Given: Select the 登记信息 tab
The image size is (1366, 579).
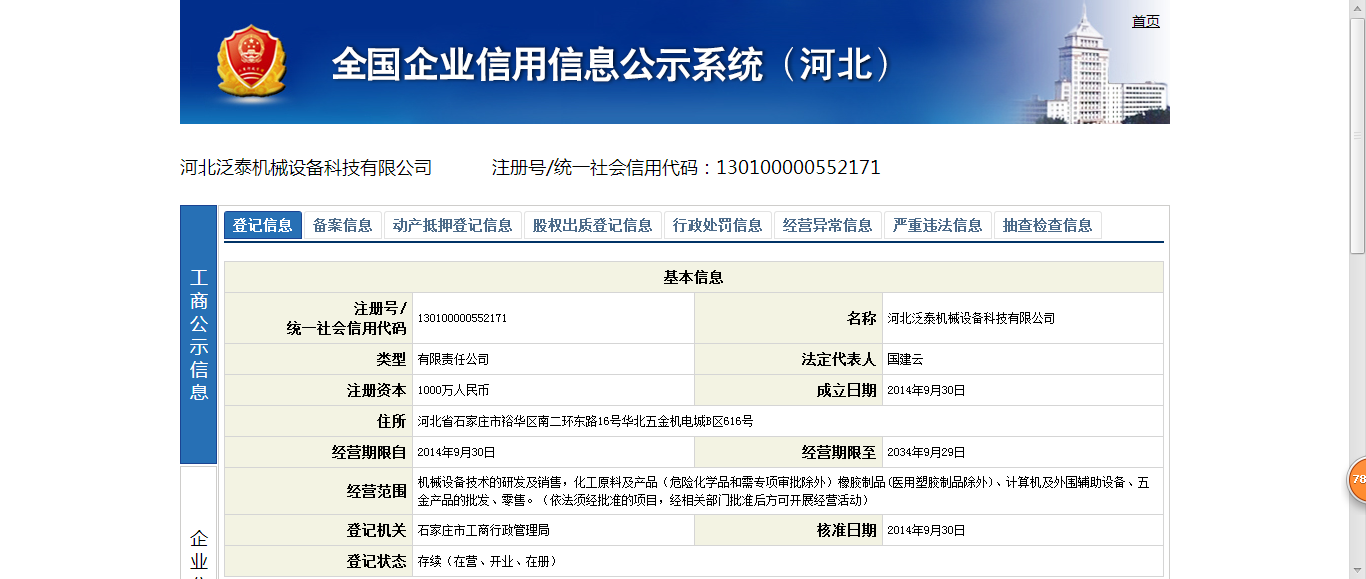Looking at the screenshot, I should coord(262,225).
